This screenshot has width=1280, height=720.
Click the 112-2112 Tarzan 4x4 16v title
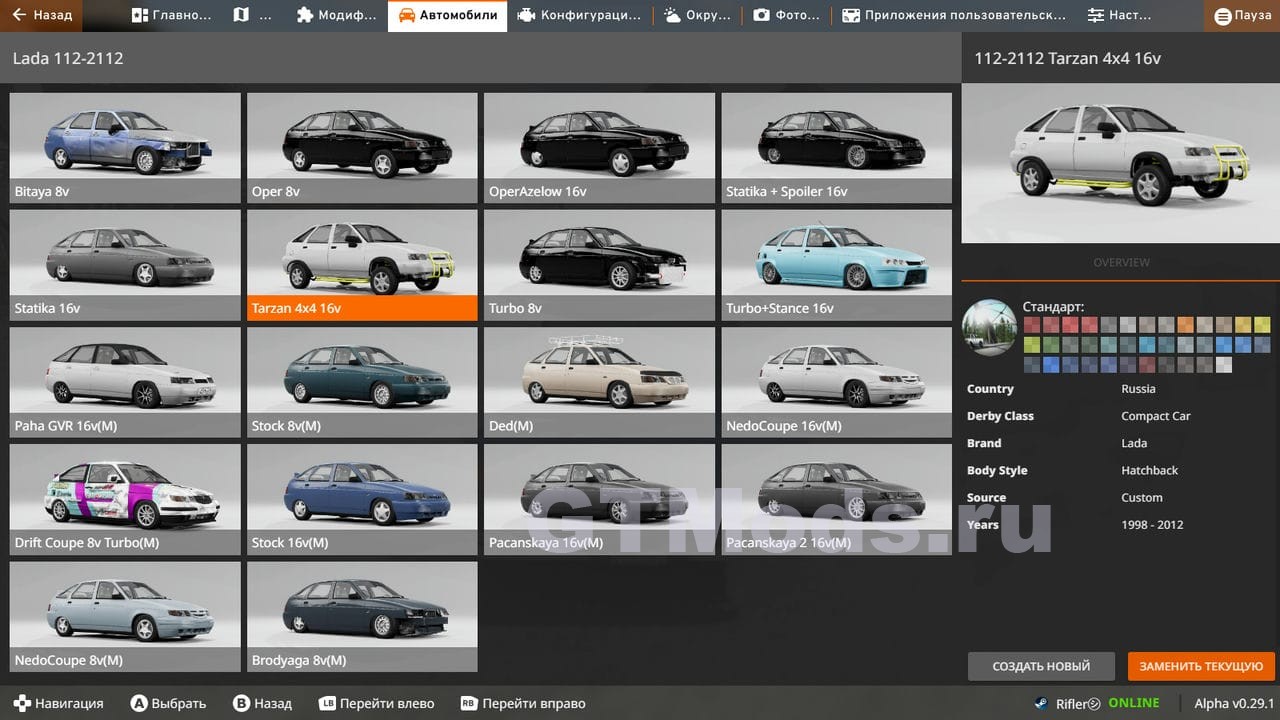click(1067, 58)
